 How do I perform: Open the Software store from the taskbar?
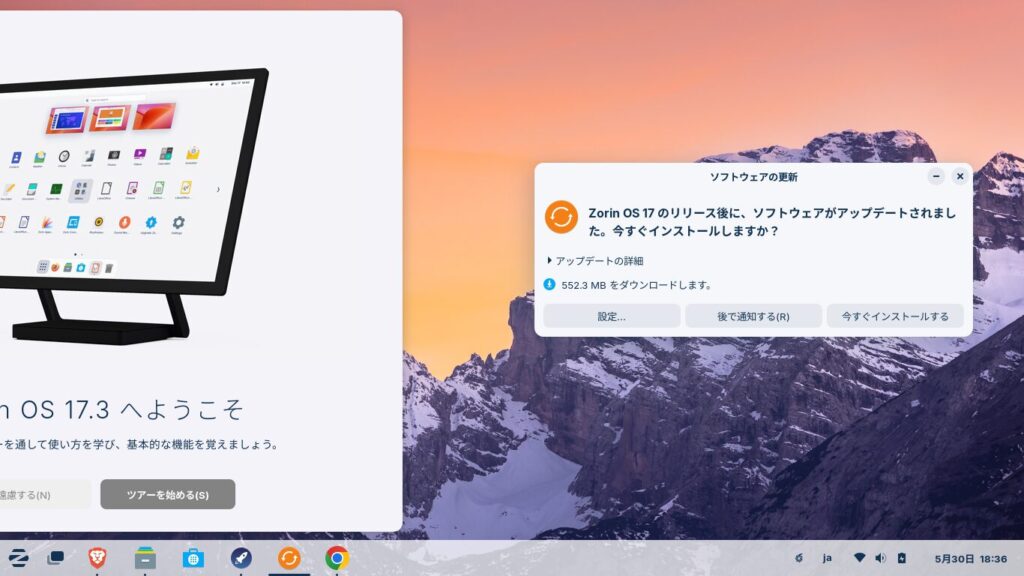point(193,558)
